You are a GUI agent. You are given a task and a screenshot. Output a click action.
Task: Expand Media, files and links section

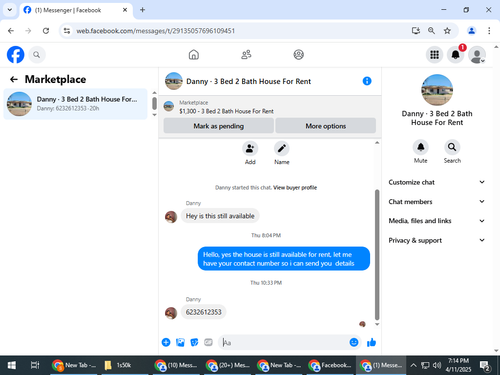(437, 221)
